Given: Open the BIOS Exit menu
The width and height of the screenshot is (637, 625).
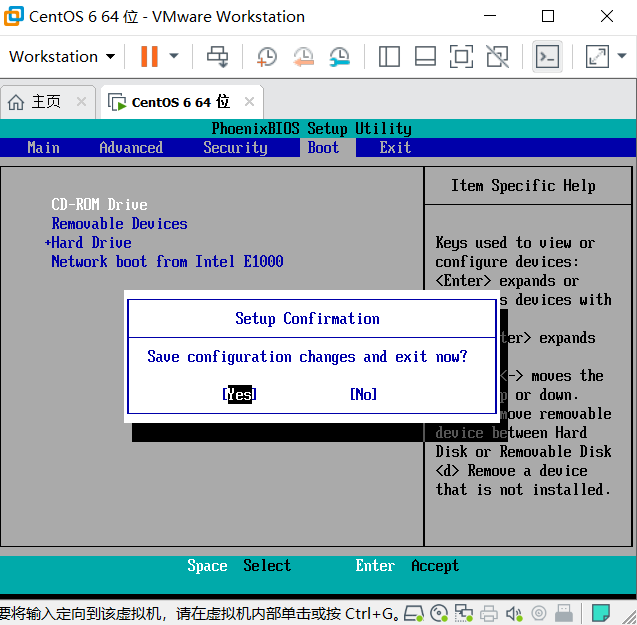Looking at the screenshot, I should coord(395,147).
